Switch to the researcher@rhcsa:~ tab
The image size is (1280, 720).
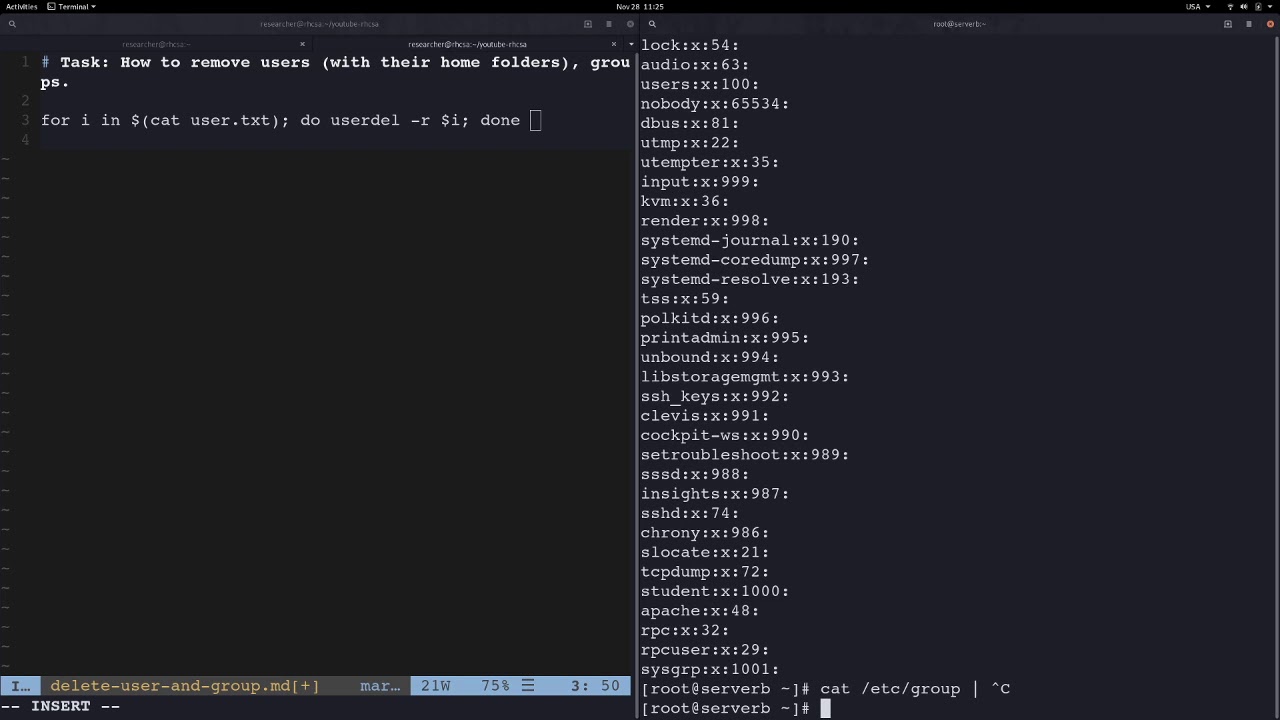click(x=156, y=44)
